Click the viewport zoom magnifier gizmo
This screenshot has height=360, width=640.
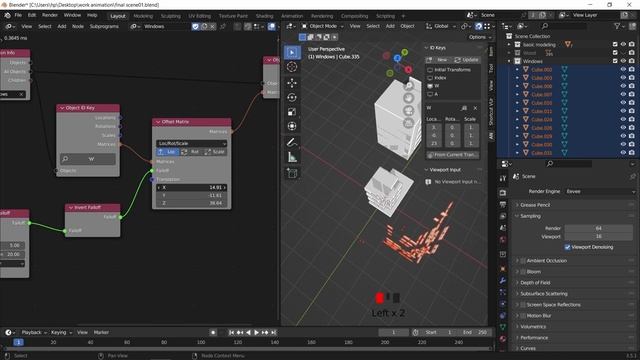point(409,86)
